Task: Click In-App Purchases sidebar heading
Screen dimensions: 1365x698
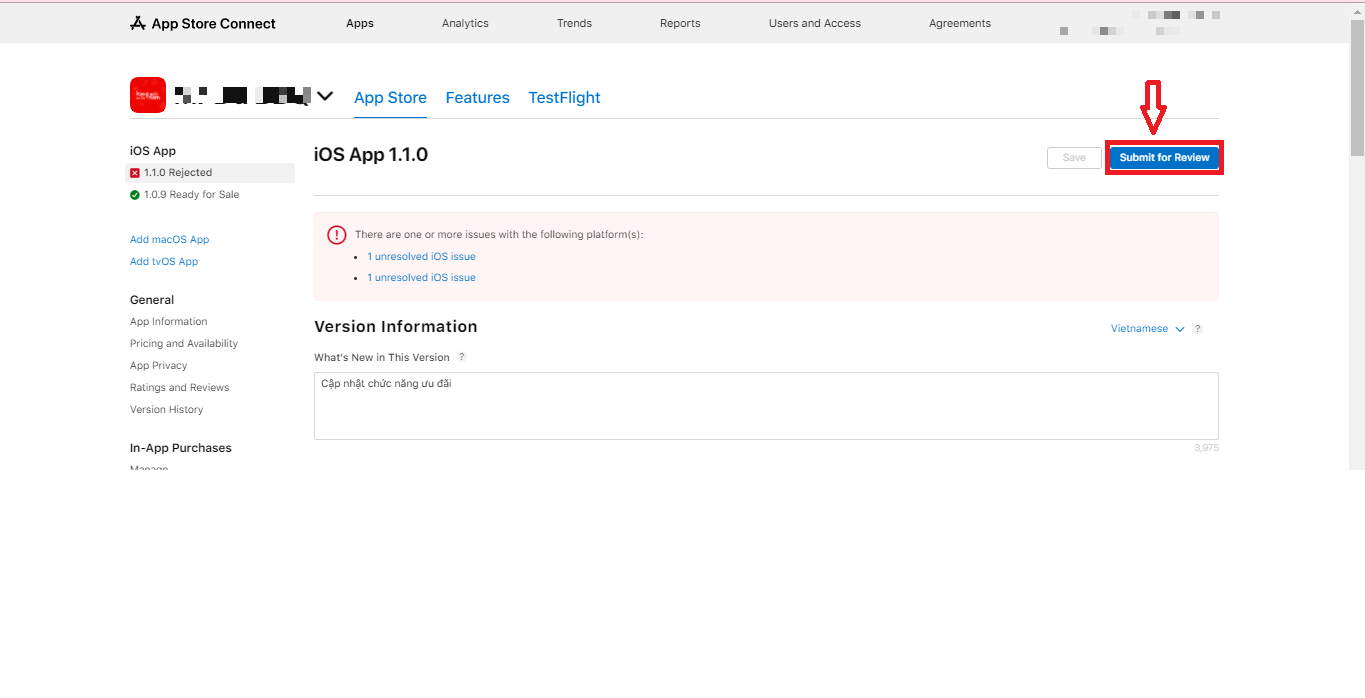Action: point(181,448)
